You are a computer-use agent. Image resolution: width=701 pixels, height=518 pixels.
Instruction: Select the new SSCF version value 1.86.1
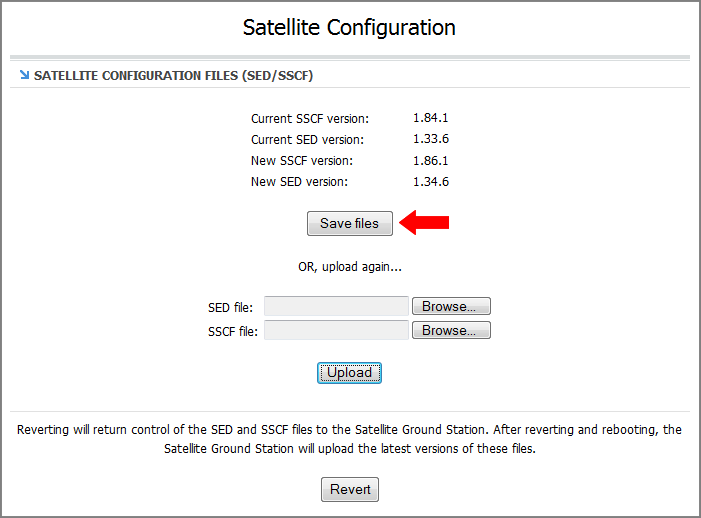[431, 161]
